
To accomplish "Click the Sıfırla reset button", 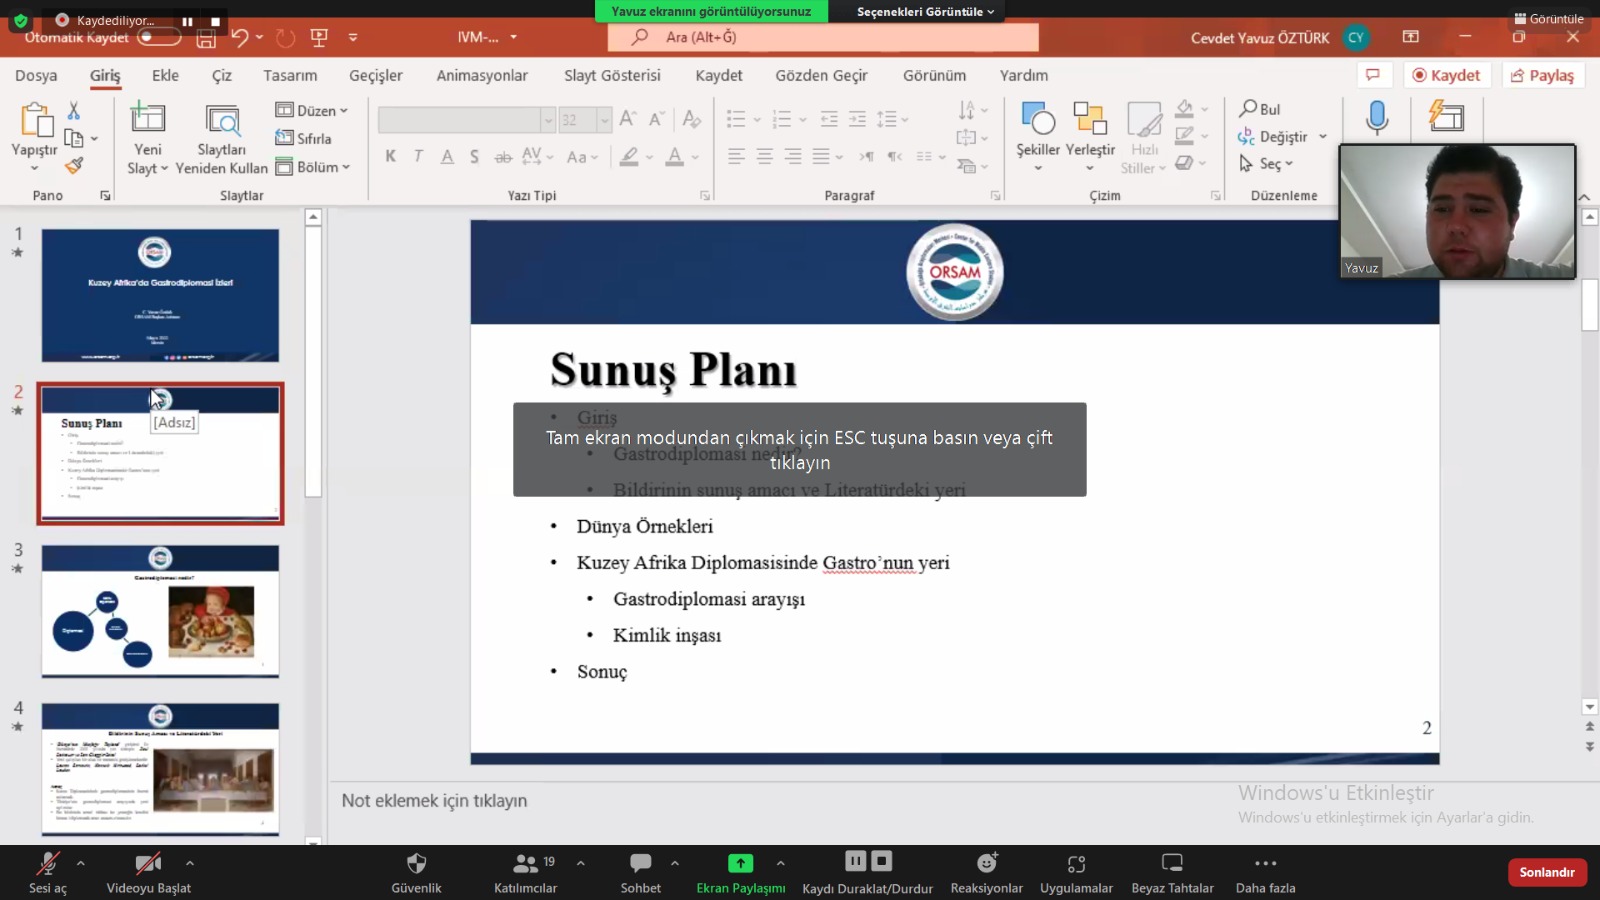I will click(304, 138).
